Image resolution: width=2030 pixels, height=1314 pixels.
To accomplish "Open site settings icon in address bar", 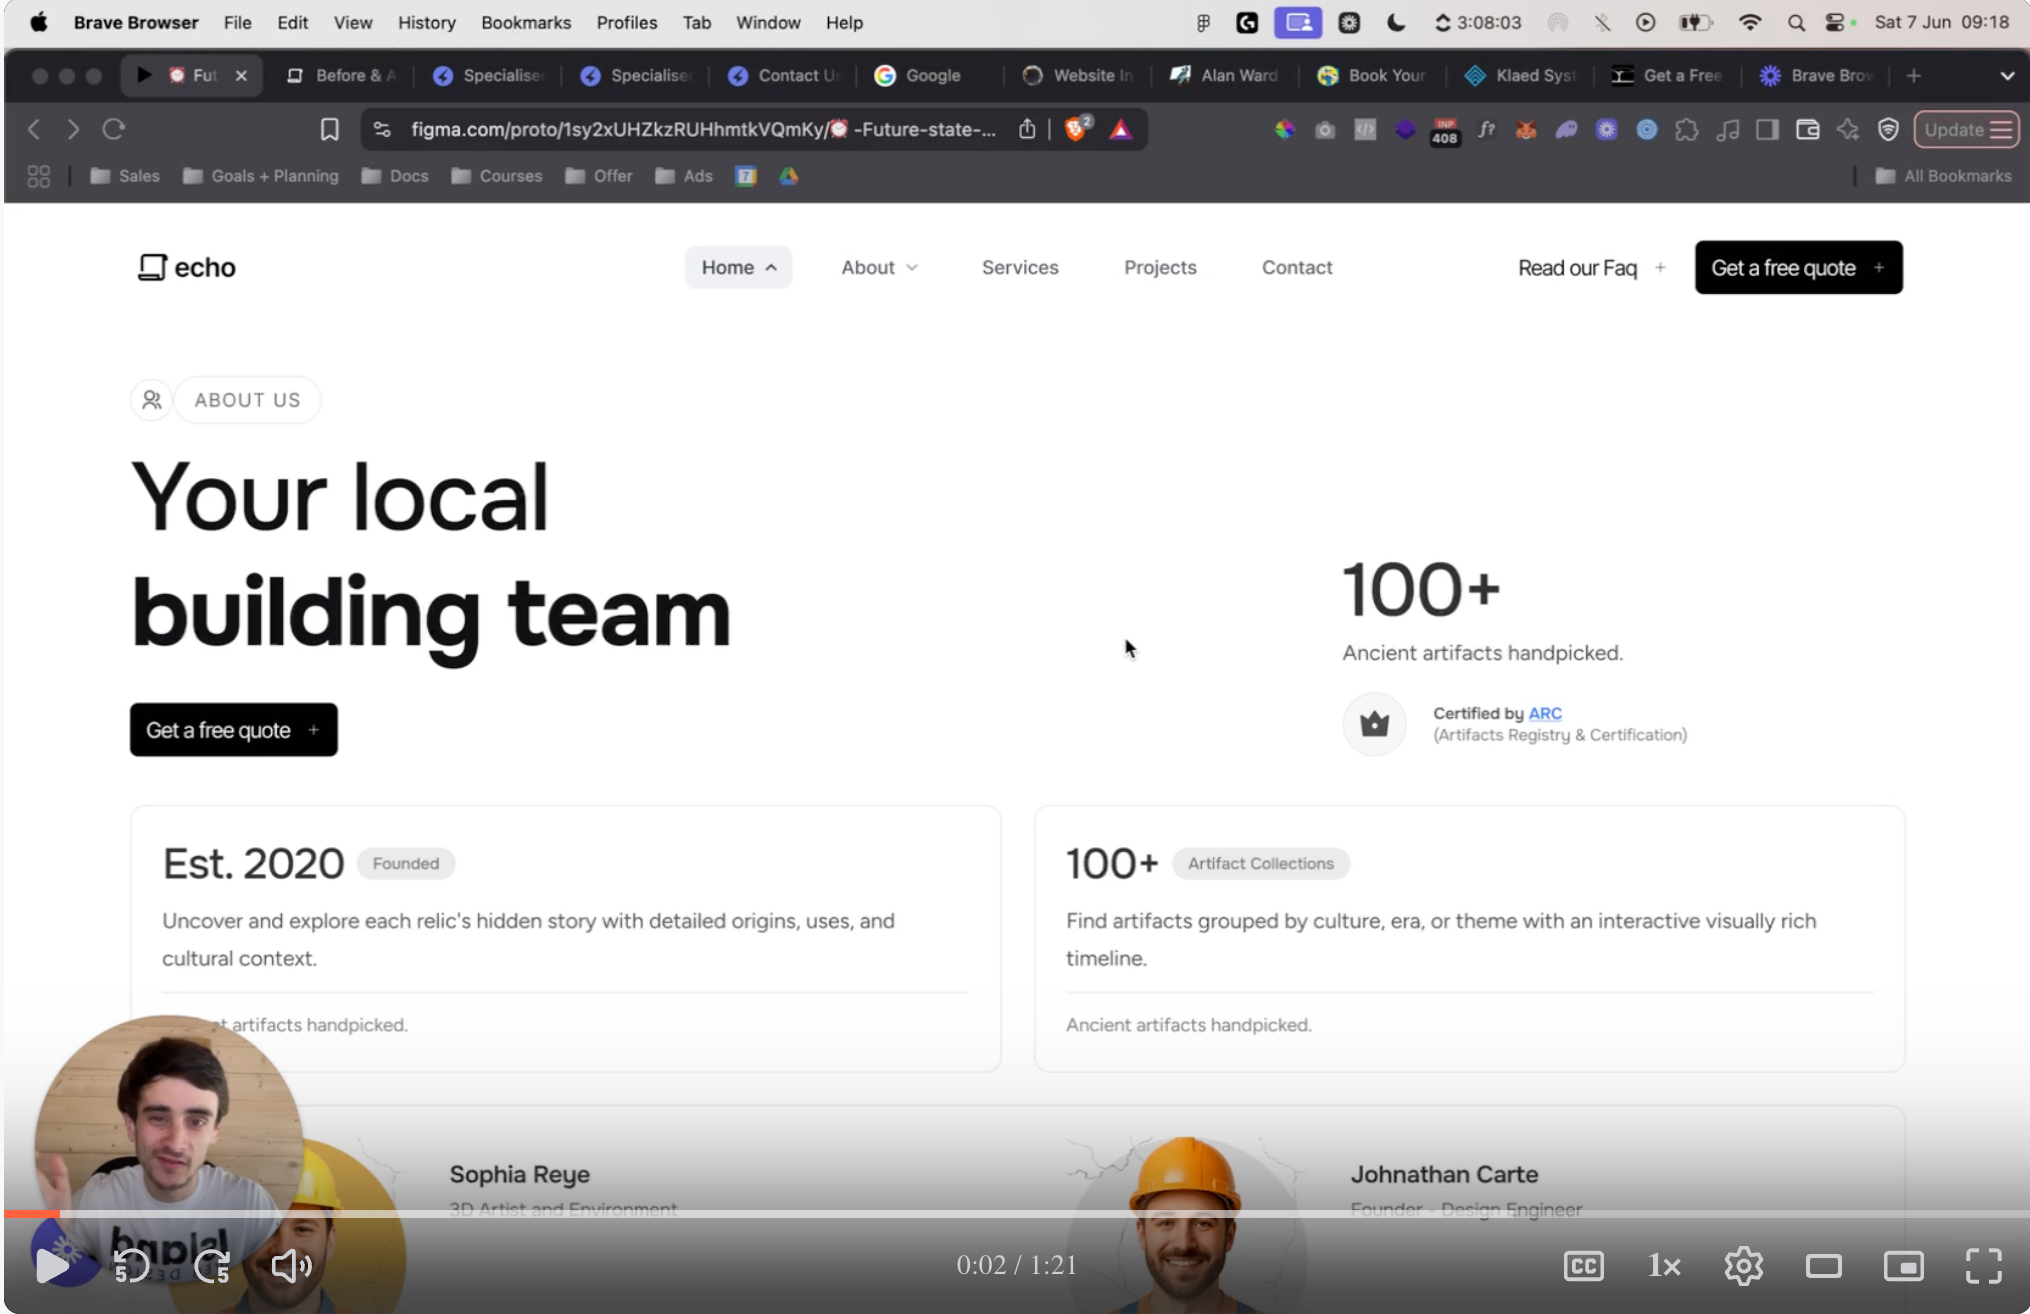I will [x=382, y=129].
